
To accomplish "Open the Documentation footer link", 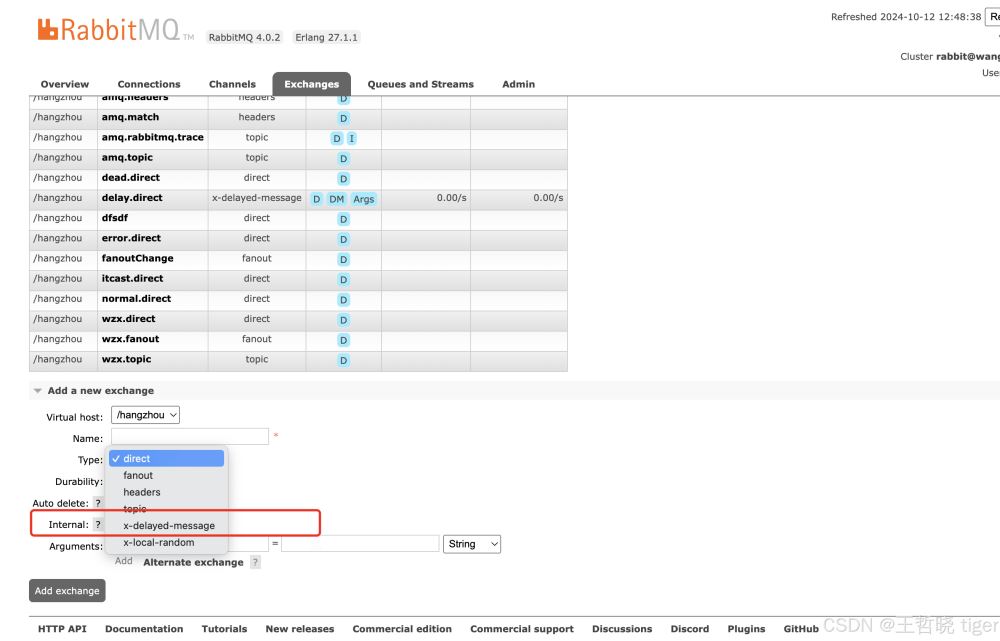I will click(144, 629).
